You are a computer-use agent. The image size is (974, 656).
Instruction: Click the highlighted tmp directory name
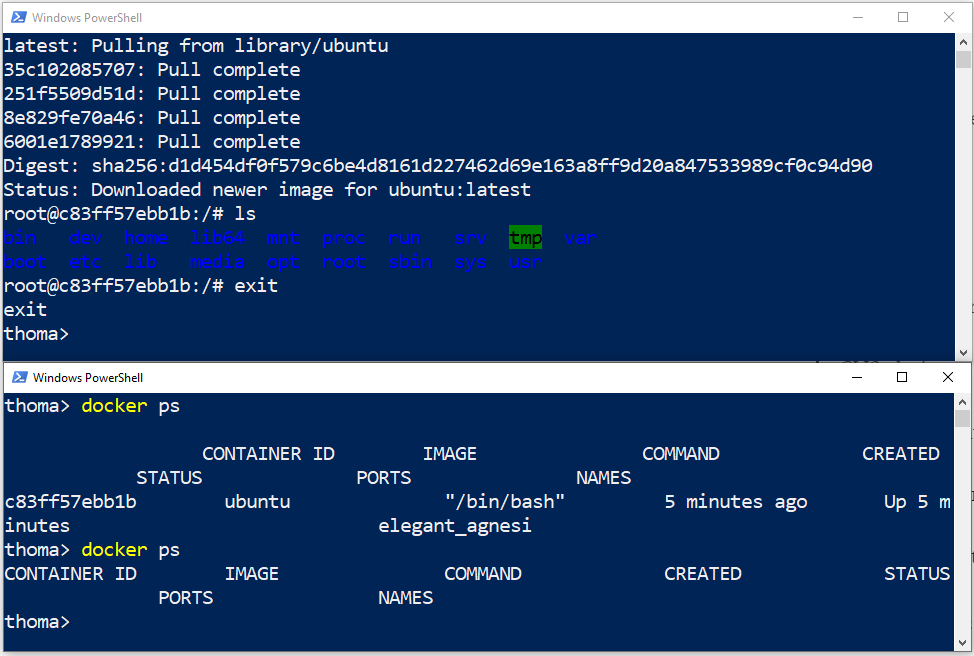[525, 238]
